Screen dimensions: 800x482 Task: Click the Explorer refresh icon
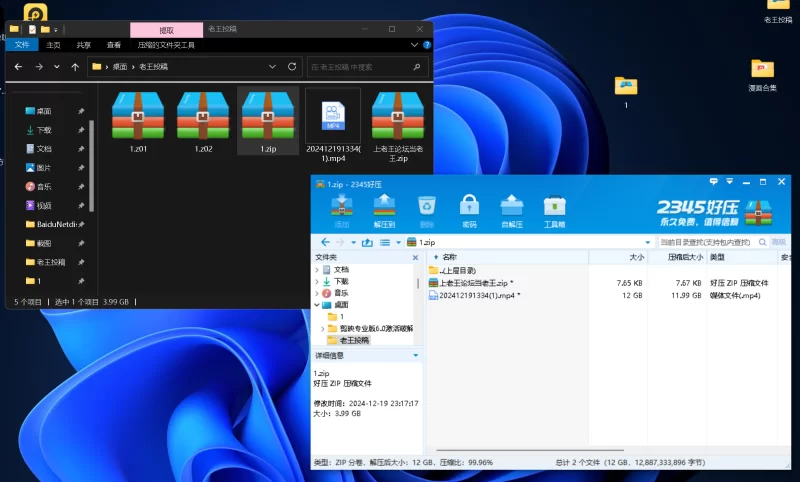tap(292, 66)
